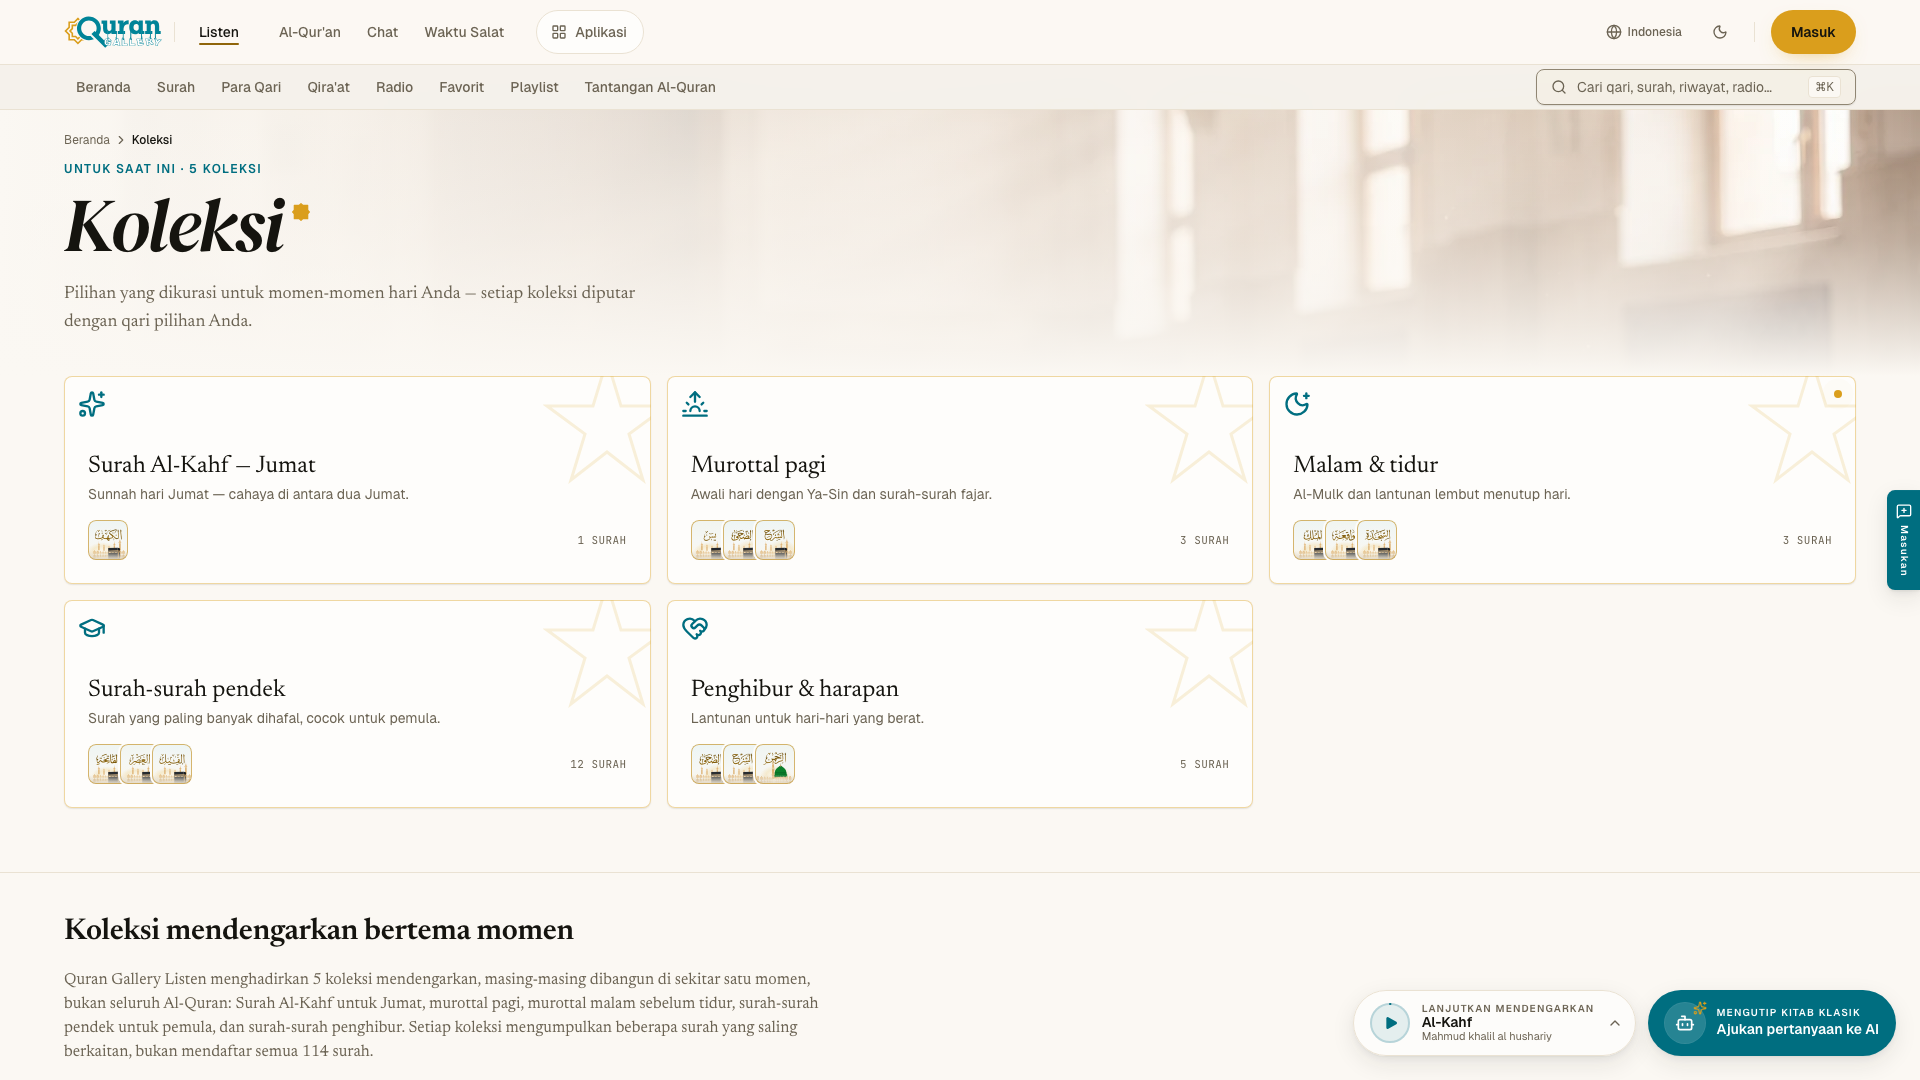Click the Beranda breadcrumb link

[87, 140]
